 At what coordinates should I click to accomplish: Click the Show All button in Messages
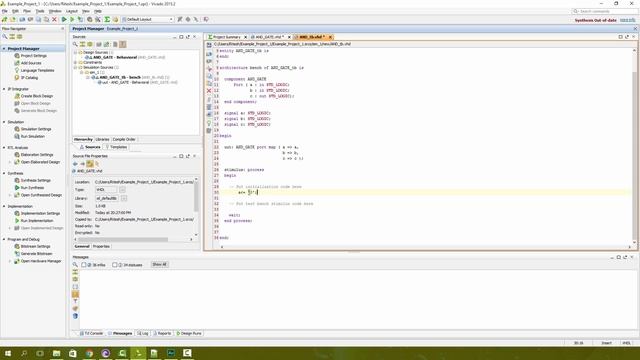tap(159, 264)
